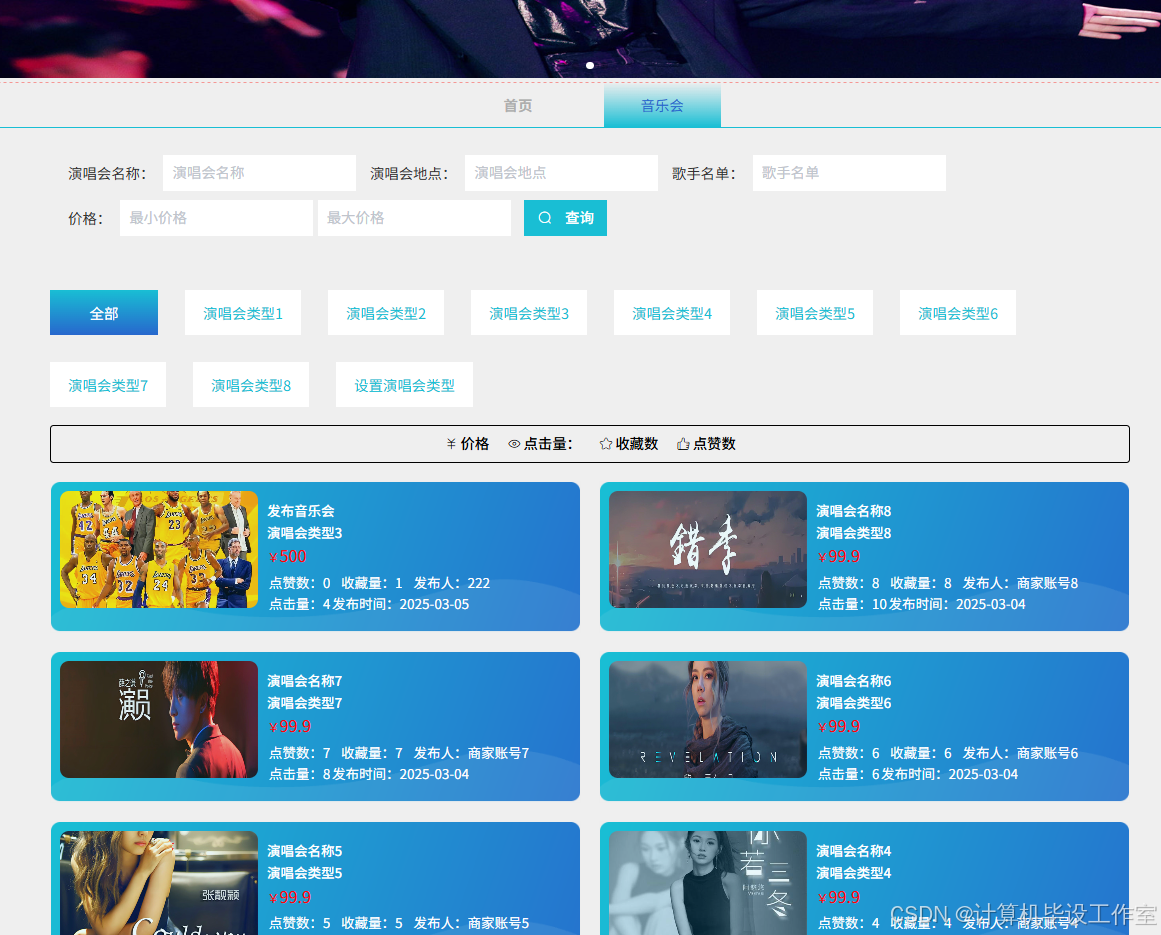Viewport: 1161px width, 935px height.
Task: Filter by 演唱会类型4
Action: pos(672,312)
